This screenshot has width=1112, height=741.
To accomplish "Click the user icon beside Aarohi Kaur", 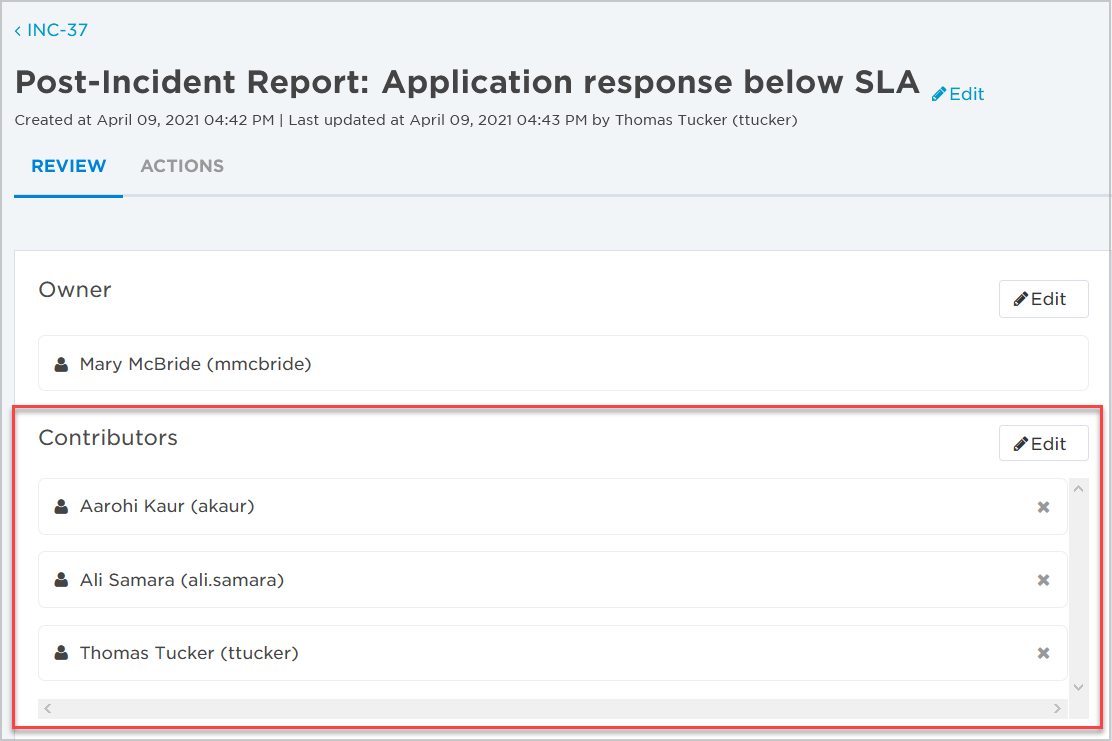I will click(62, 506).
